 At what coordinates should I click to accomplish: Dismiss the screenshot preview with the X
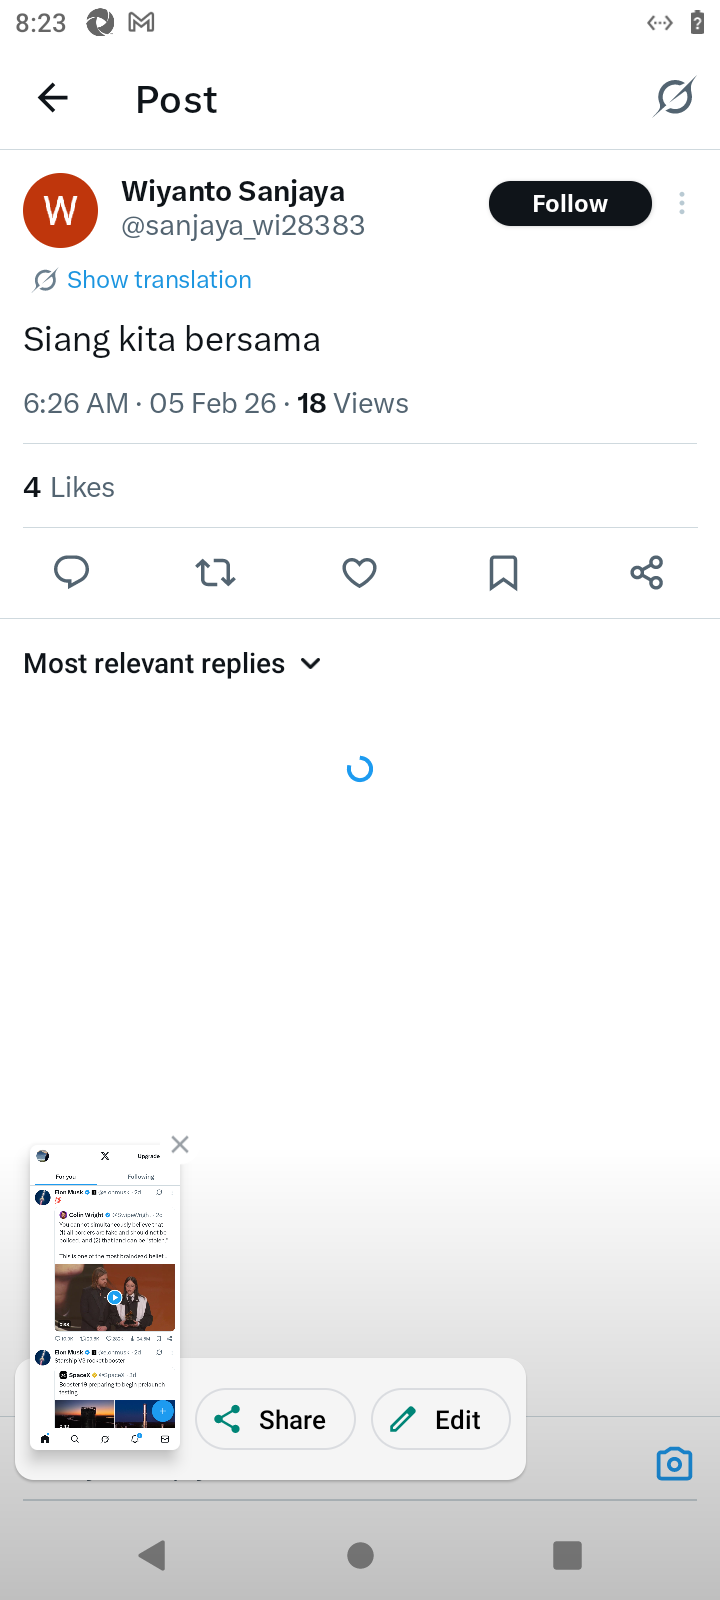click(x=180, y=1144)
